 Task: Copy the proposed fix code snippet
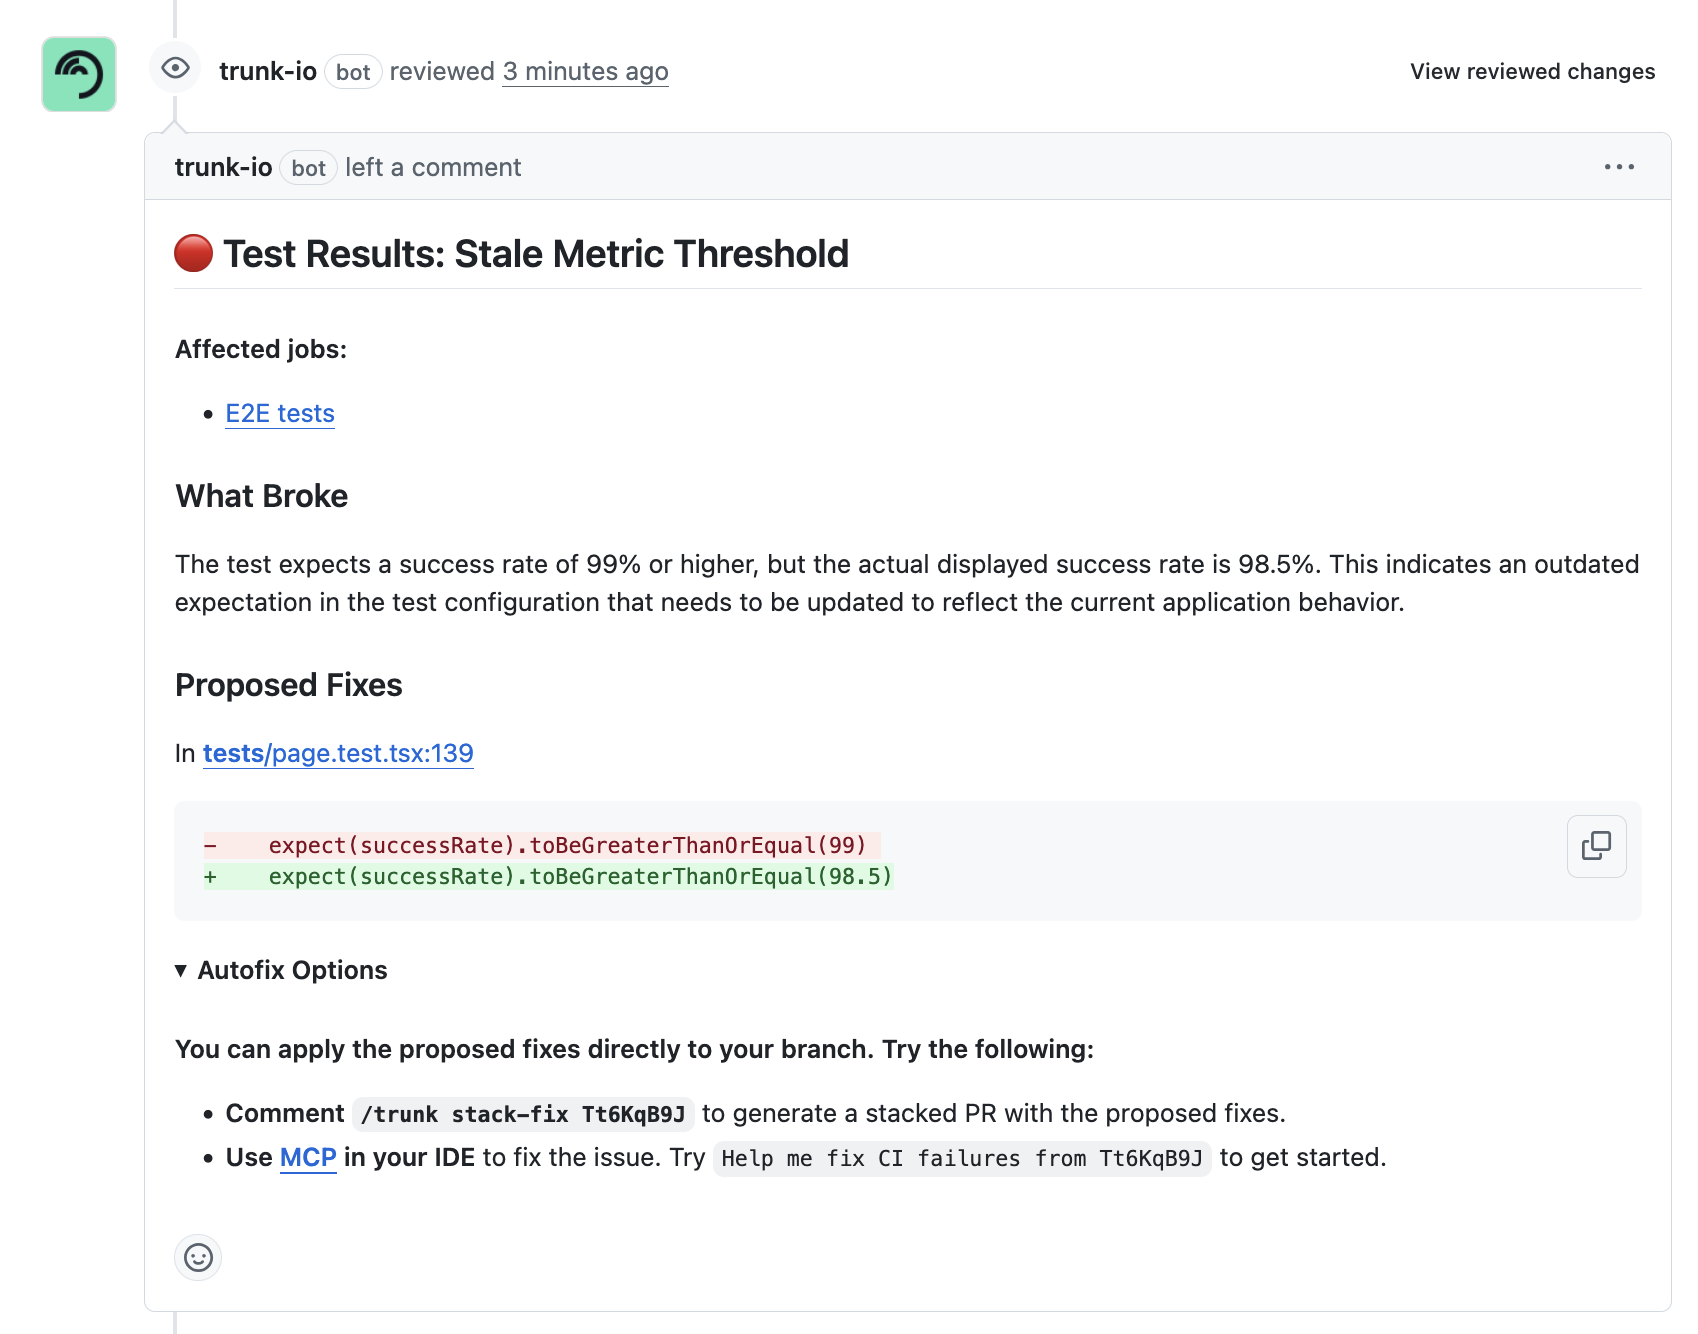coord(1596,846)
